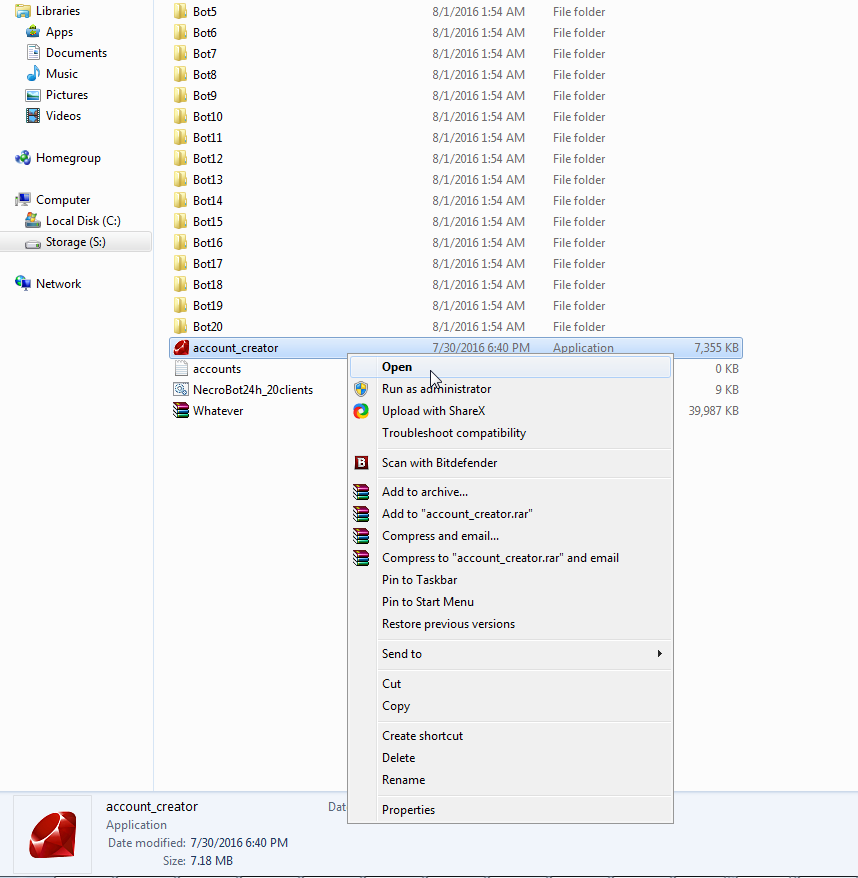Viewport: 858px width, 878px height.
Task: Select the Bot12 folder icon
Action: coord(180,158)
